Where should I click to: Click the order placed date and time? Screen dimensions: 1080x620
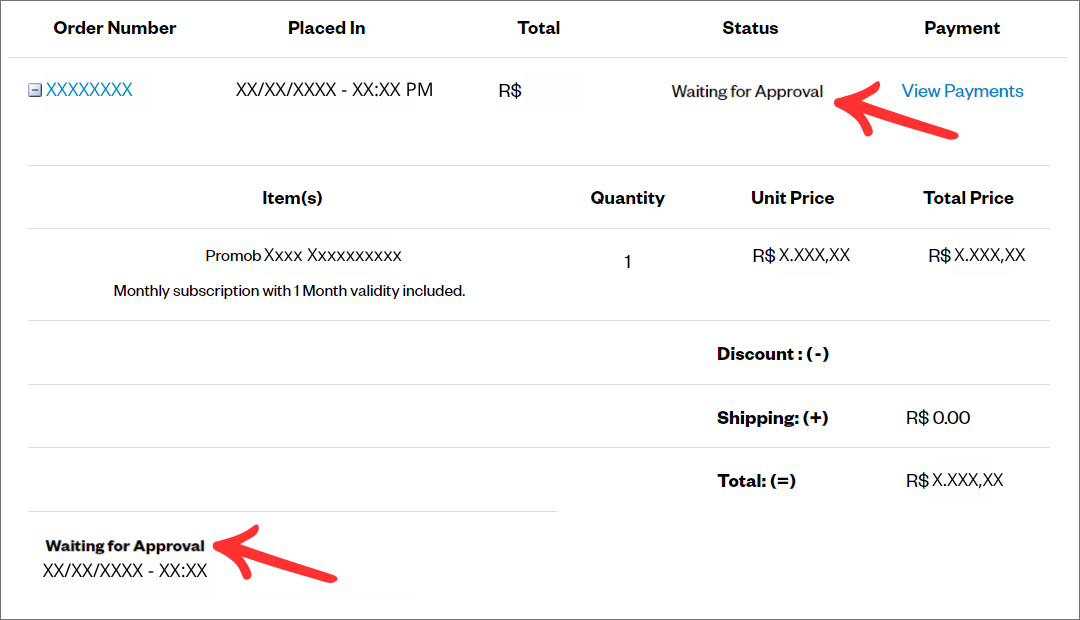pos(334,90)
